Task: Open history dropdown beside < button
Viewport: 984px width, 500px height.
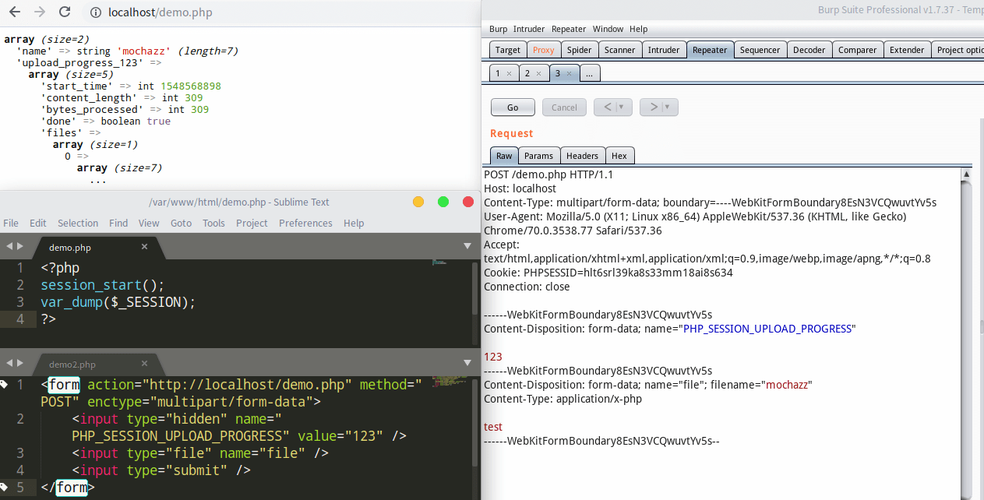Action: pyautogui.click(x=623, y=107)
